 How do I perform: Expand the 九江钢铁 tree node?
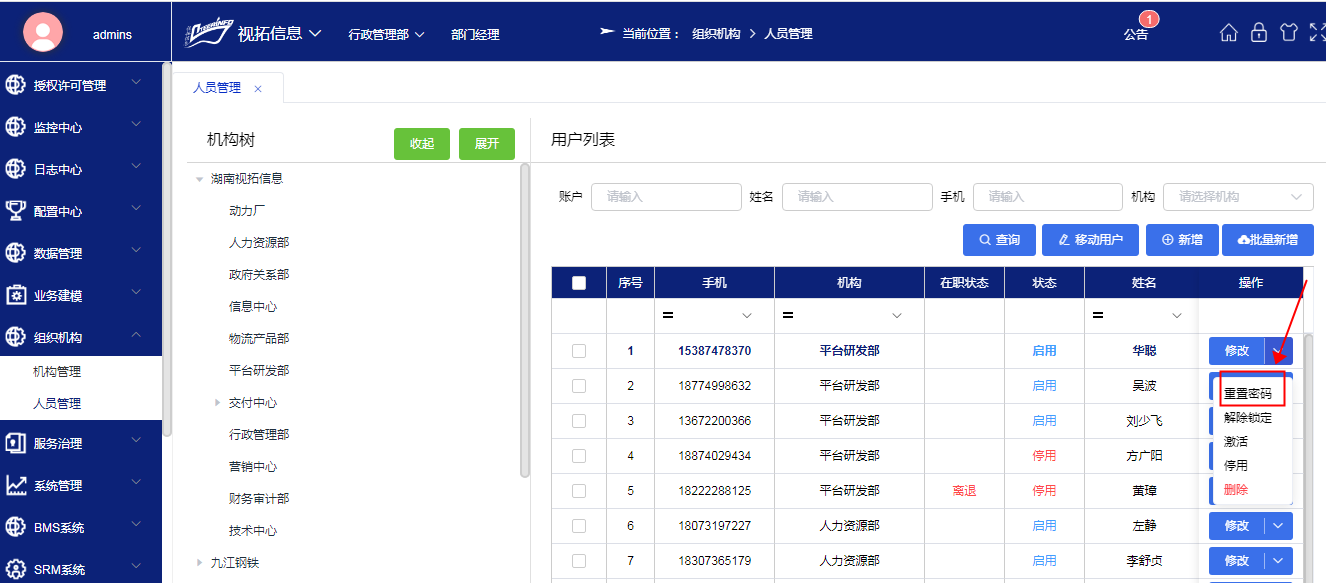click(199, 563)
